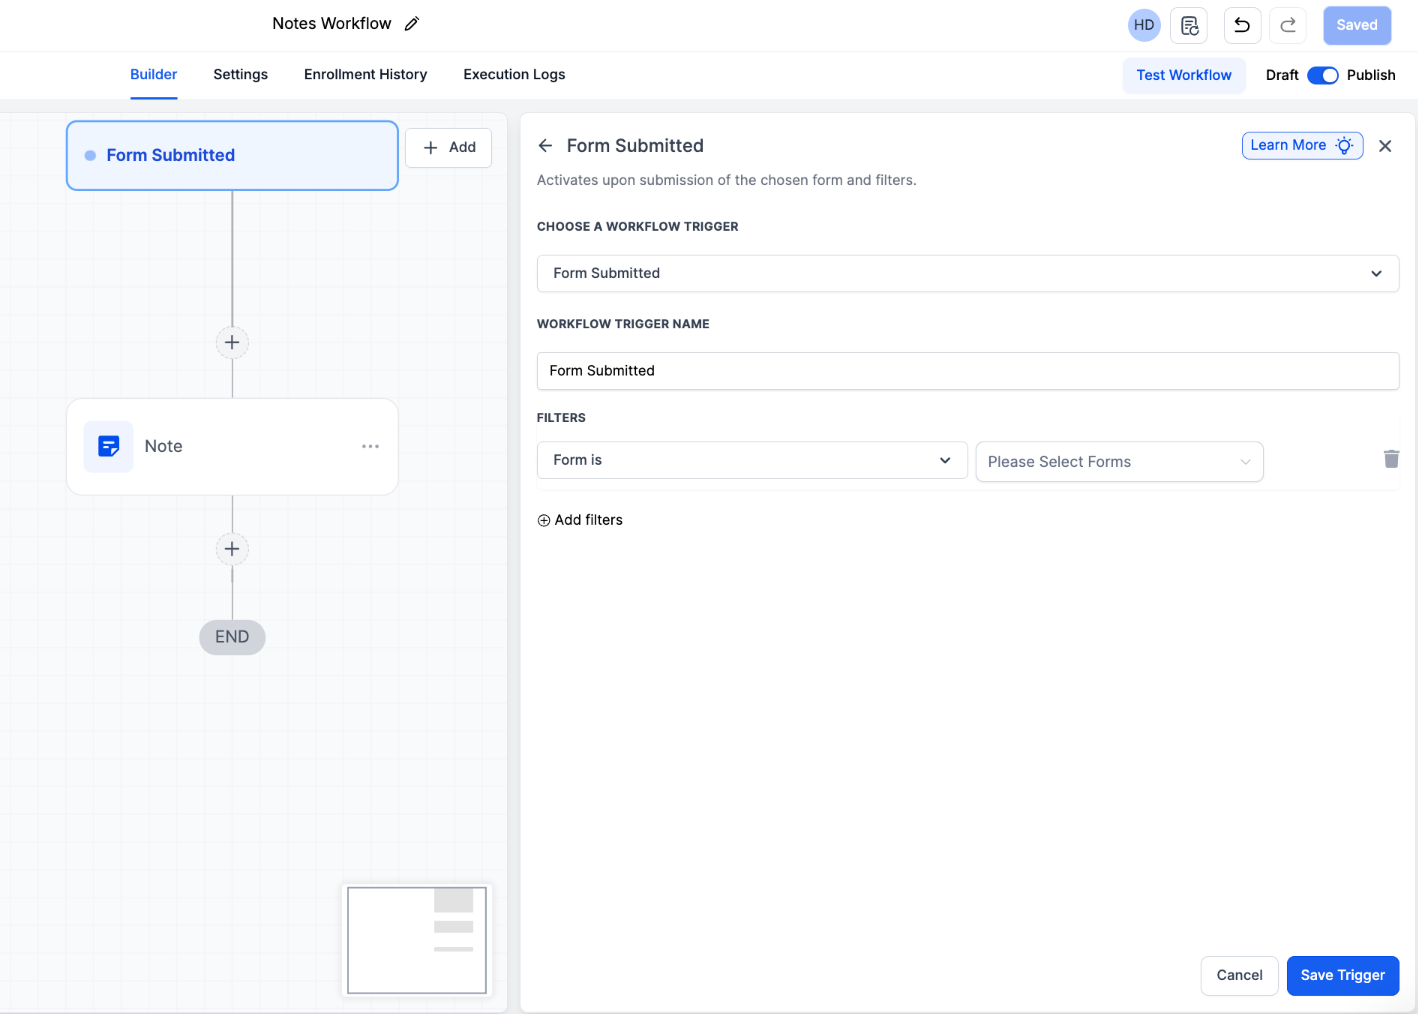
Task: Open the workflow notes icon in header
Action: point(1189,26)
